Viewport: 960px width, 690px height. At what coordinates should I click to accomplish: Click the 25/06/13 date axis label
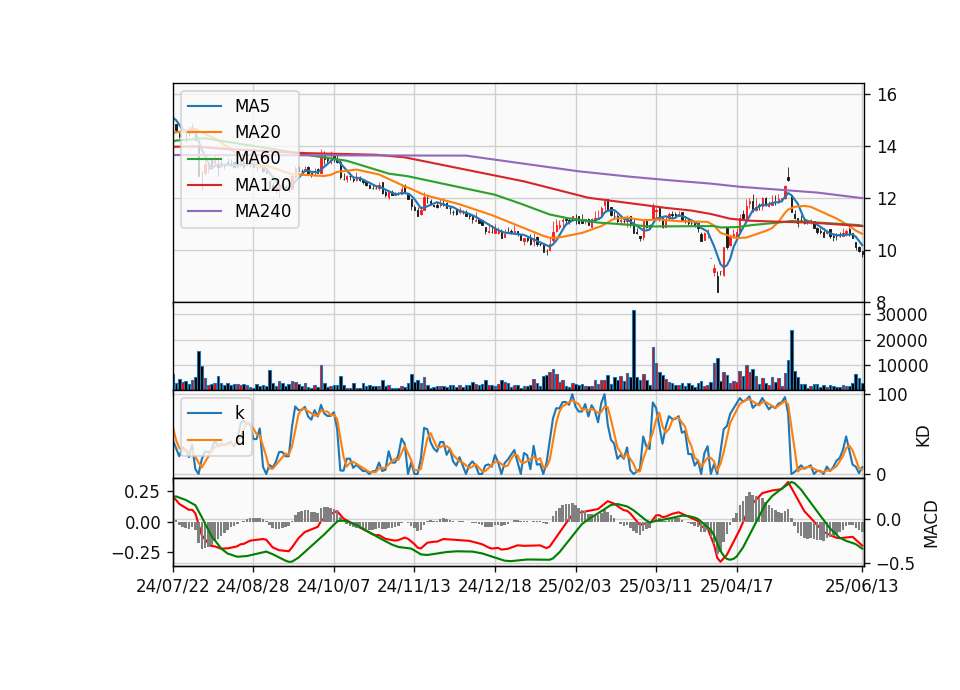coord(861,586)
